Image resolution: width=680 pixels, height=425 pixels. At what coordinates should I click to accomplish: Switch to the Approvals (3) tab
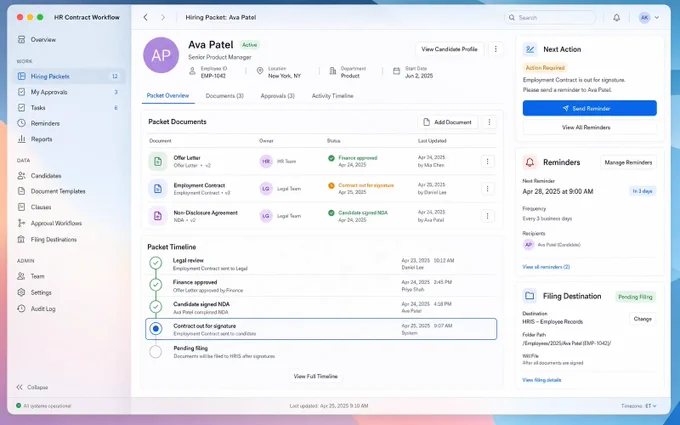point(278,96)
